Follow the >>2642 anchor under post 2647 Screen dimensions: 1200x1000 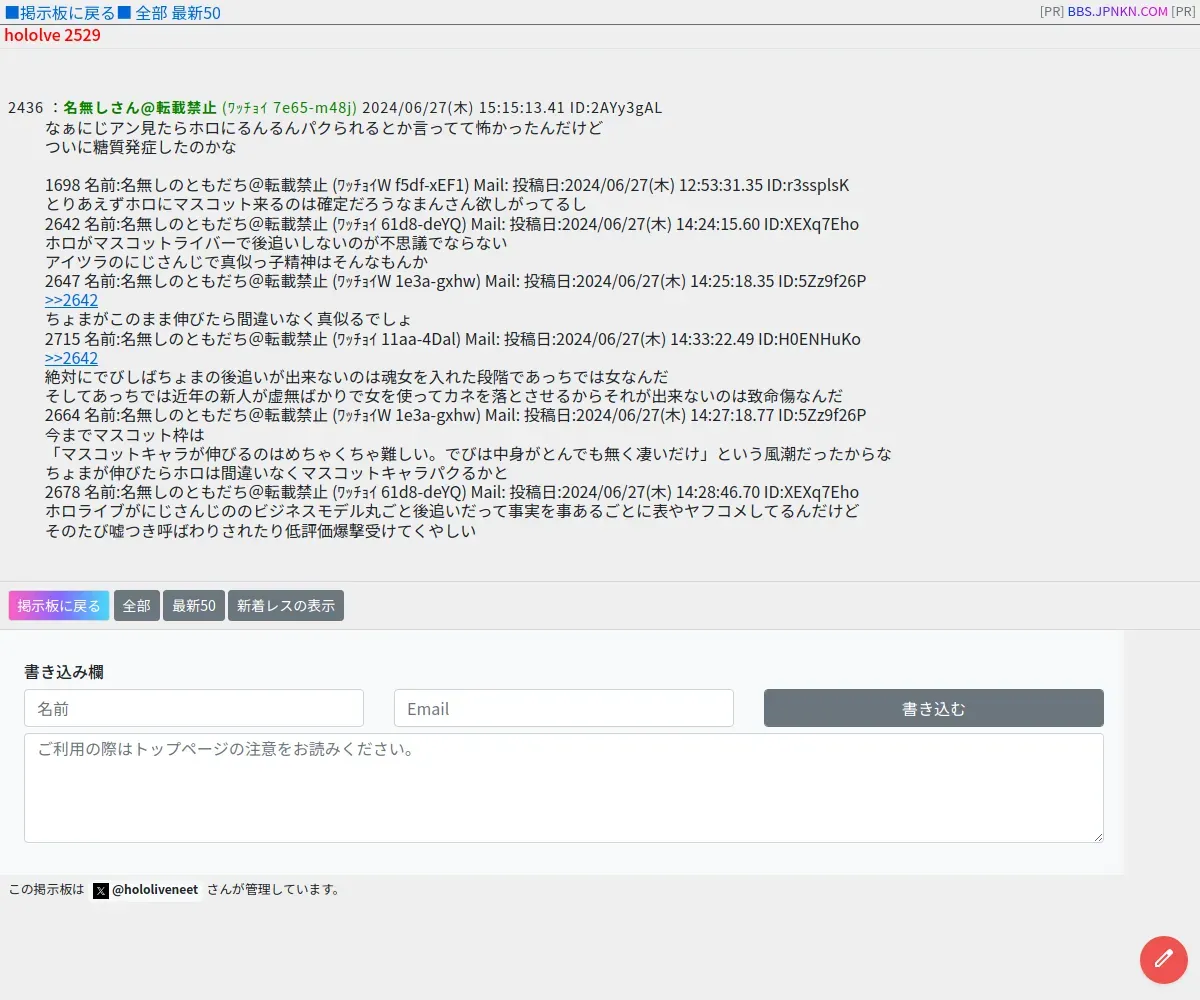(x=71, y=300)
